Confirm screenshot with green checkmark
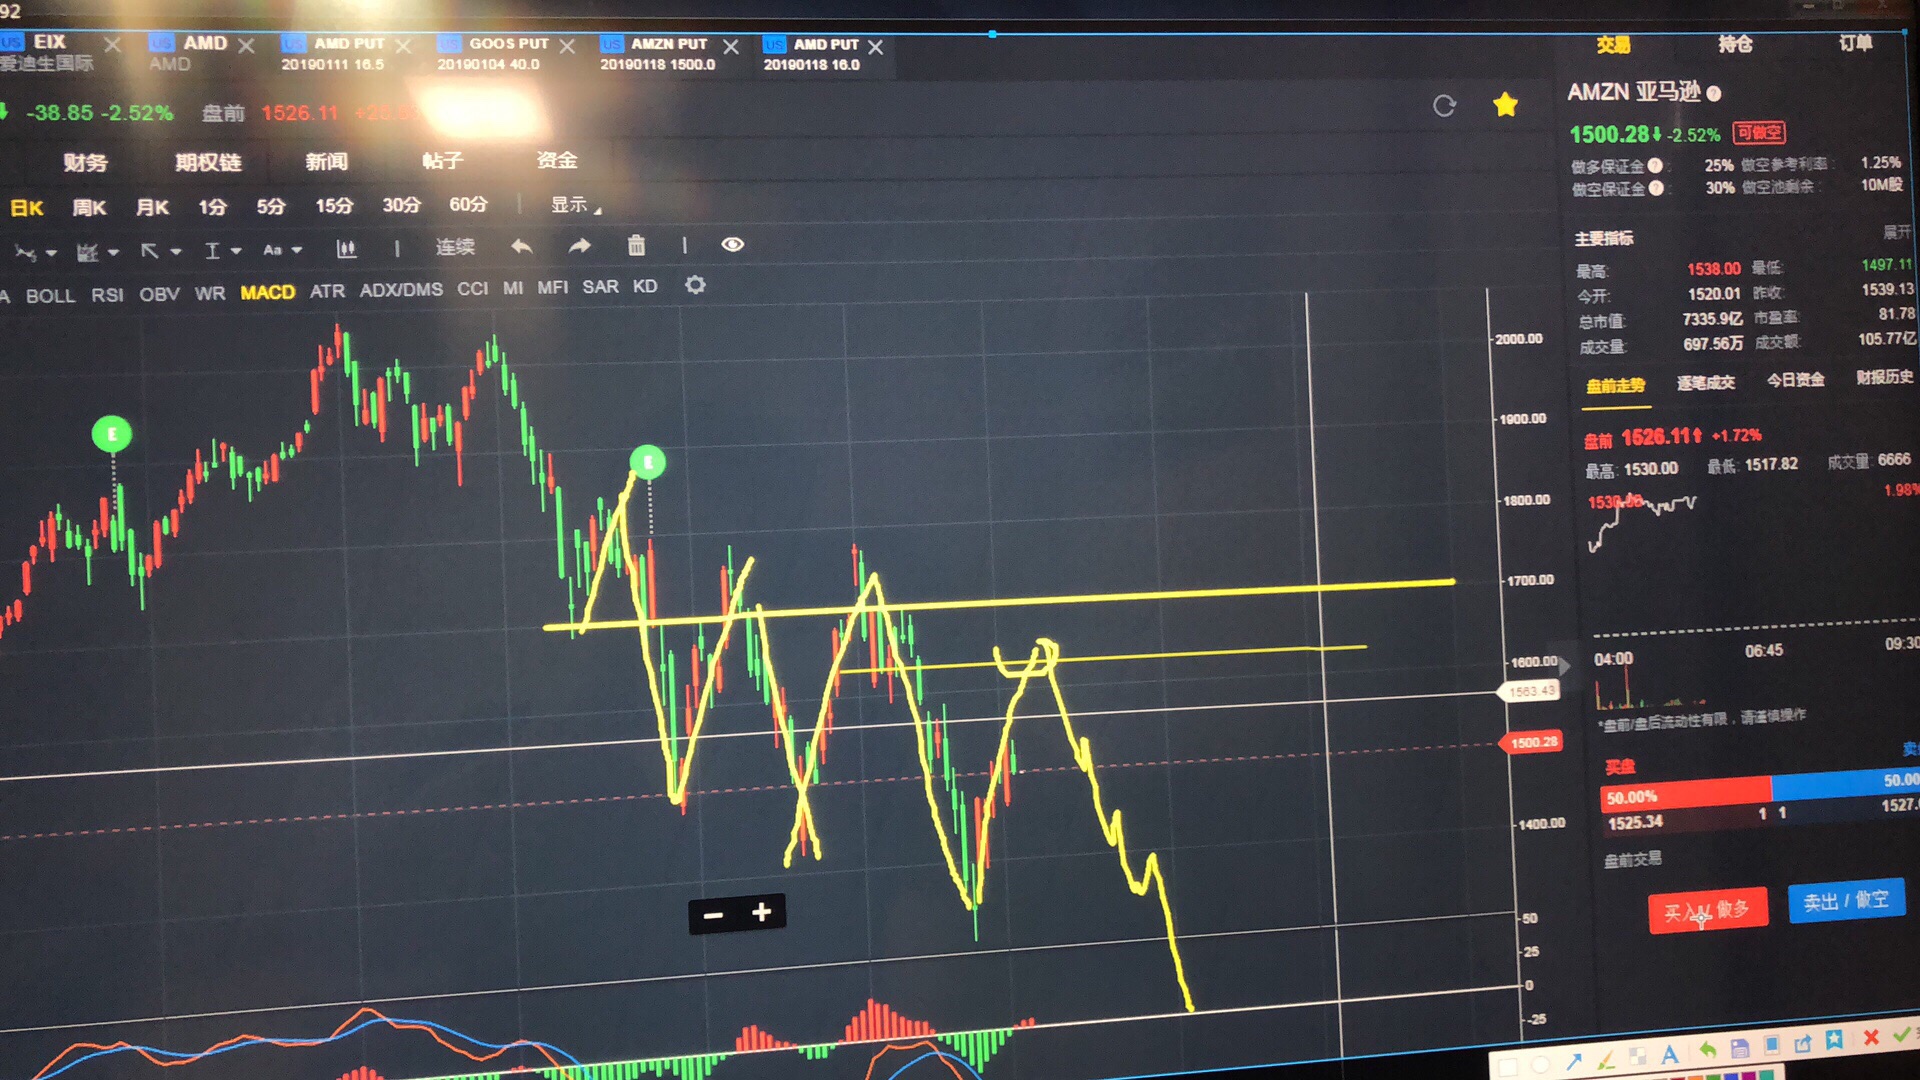This screenshot has height=1080, width=1920. point(1901,1033)
